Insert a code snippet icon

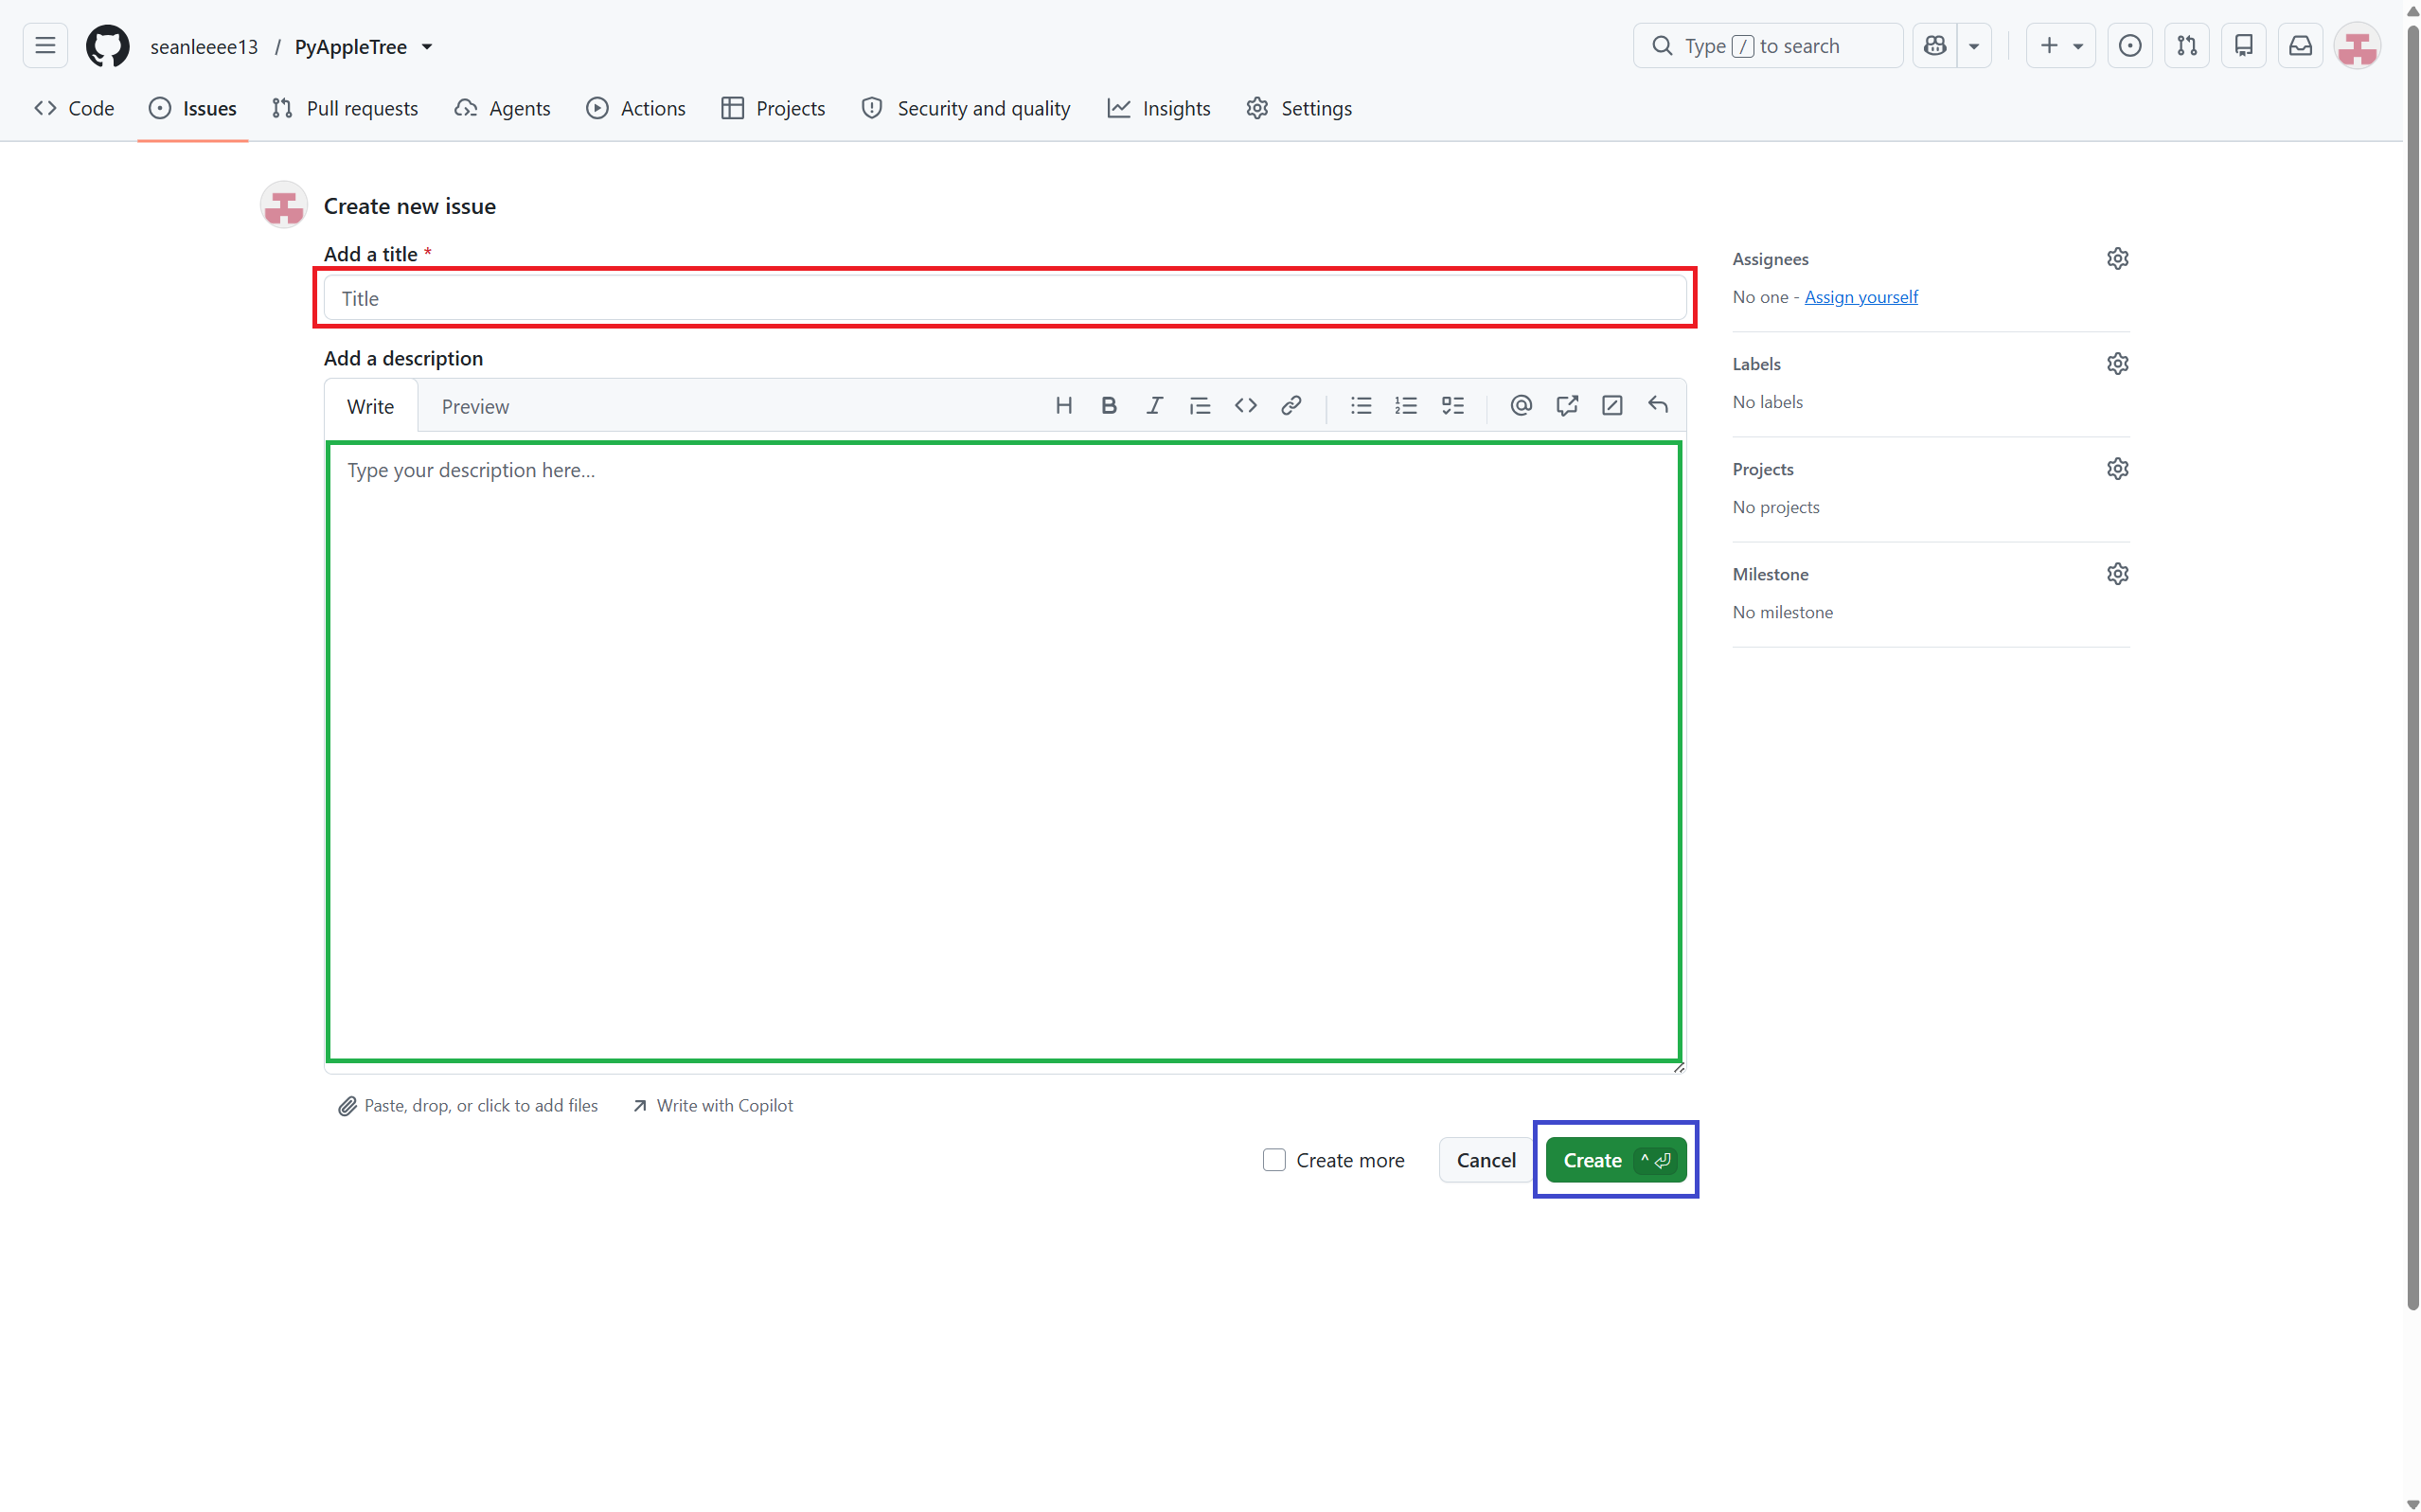coord(1245,405)
